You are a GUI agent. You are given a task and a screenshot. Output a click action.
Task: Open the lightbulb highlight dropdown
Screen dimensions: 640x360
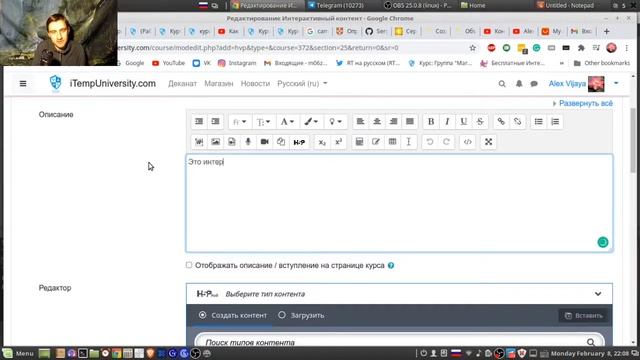click(x=336, y=122)
